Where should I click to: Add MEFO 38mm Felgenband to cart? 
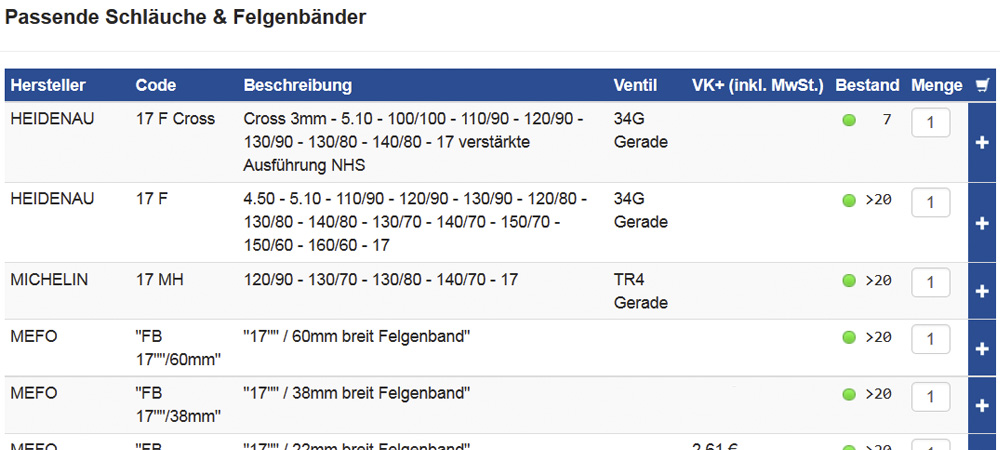[x=983, y=405]
